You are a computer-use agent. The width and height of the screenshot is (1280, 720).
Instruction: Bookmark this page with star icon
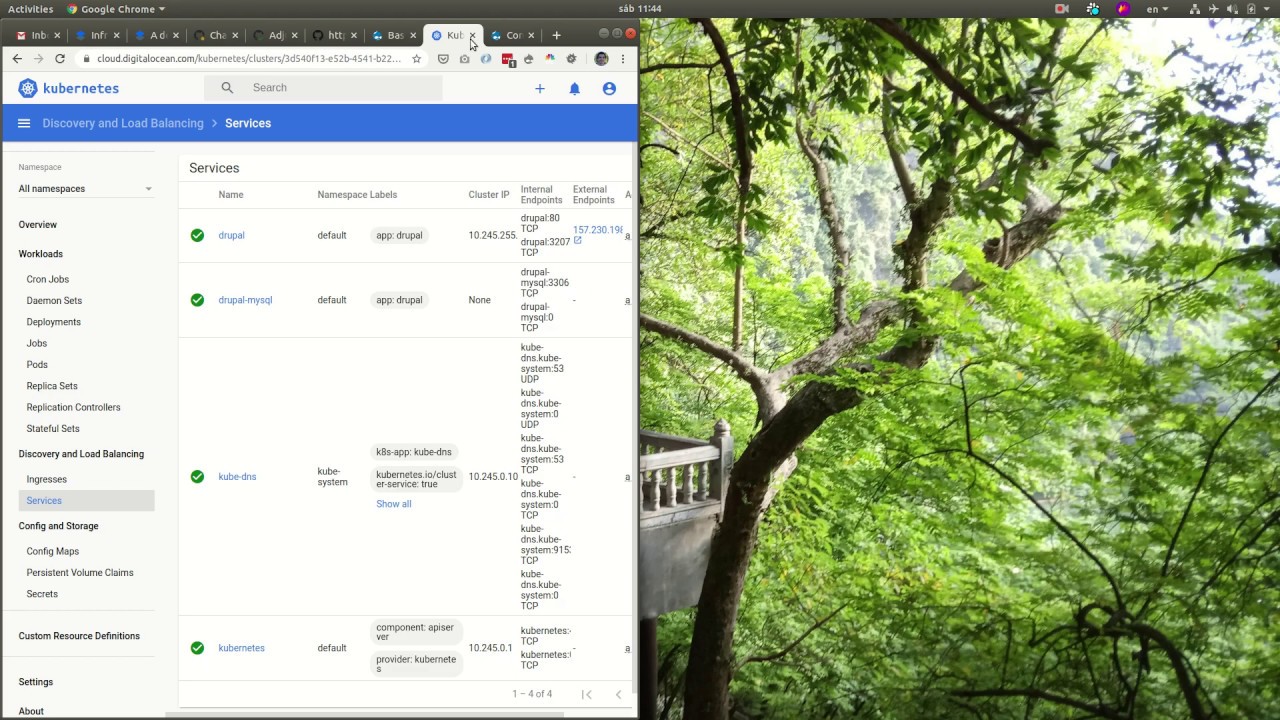[417, 59]
